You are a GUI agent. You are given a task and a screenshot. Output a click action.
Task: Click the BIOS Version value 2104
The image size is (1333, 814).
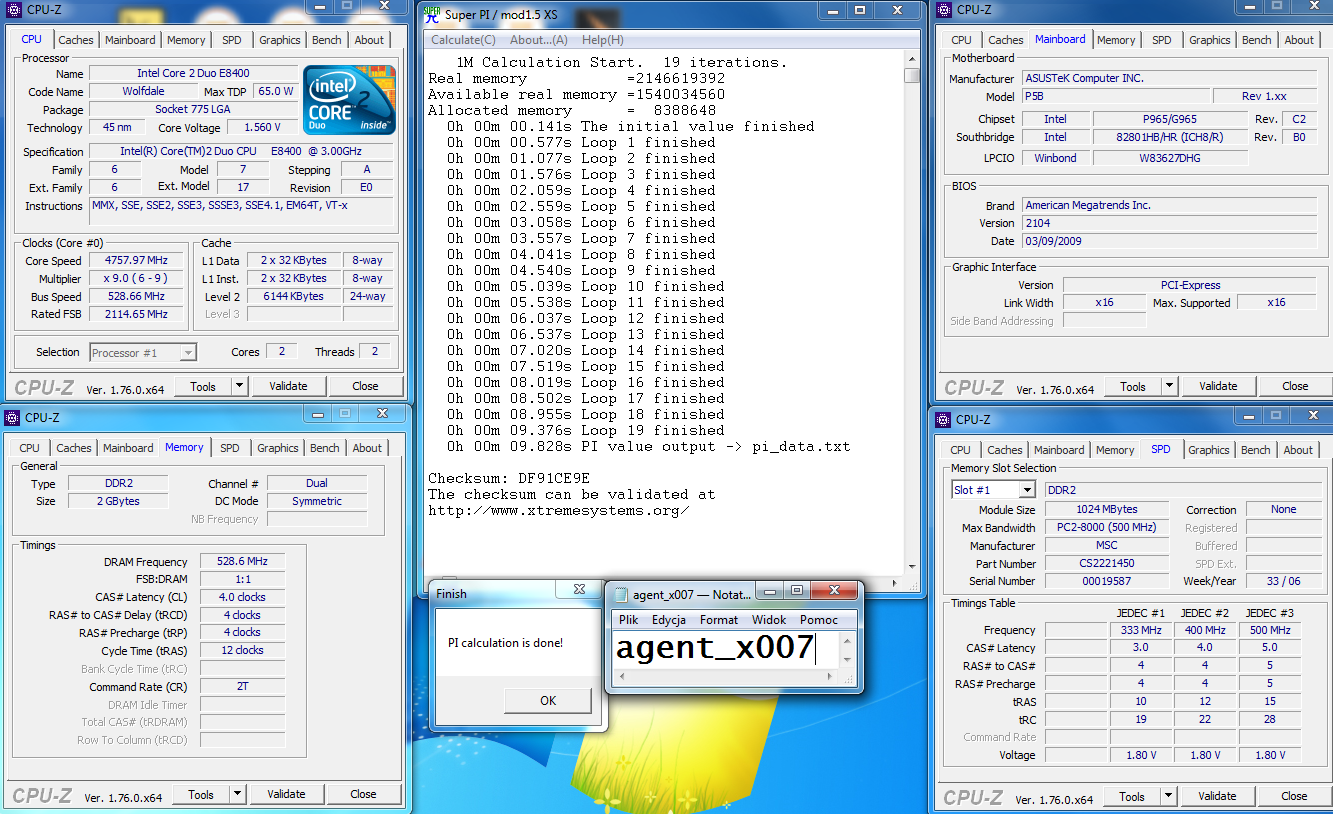(1169, 223)
